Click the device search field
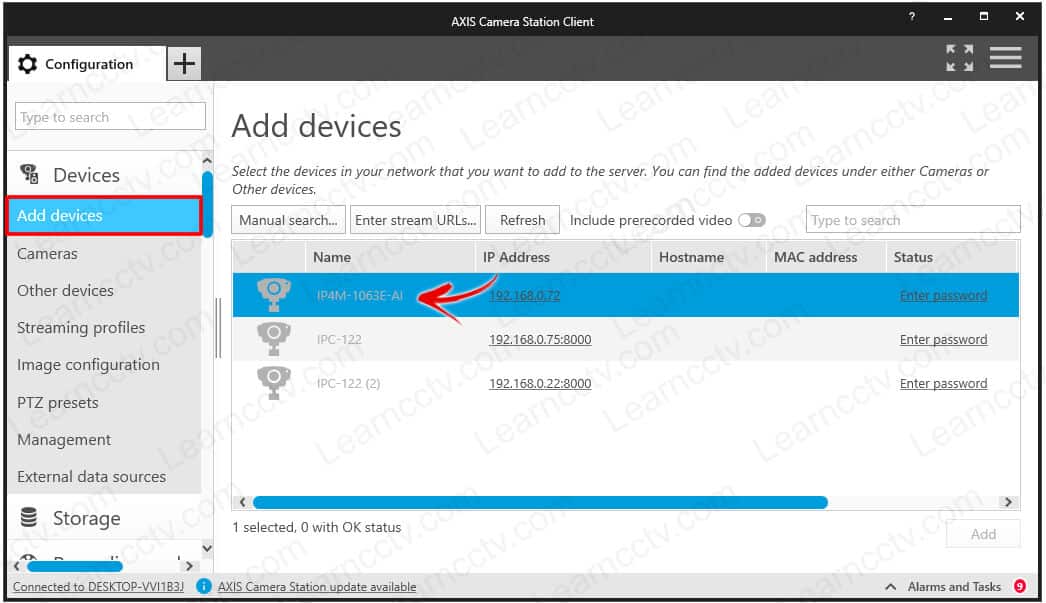This screenshot has width=1046, height=603. tap(912, 220)
